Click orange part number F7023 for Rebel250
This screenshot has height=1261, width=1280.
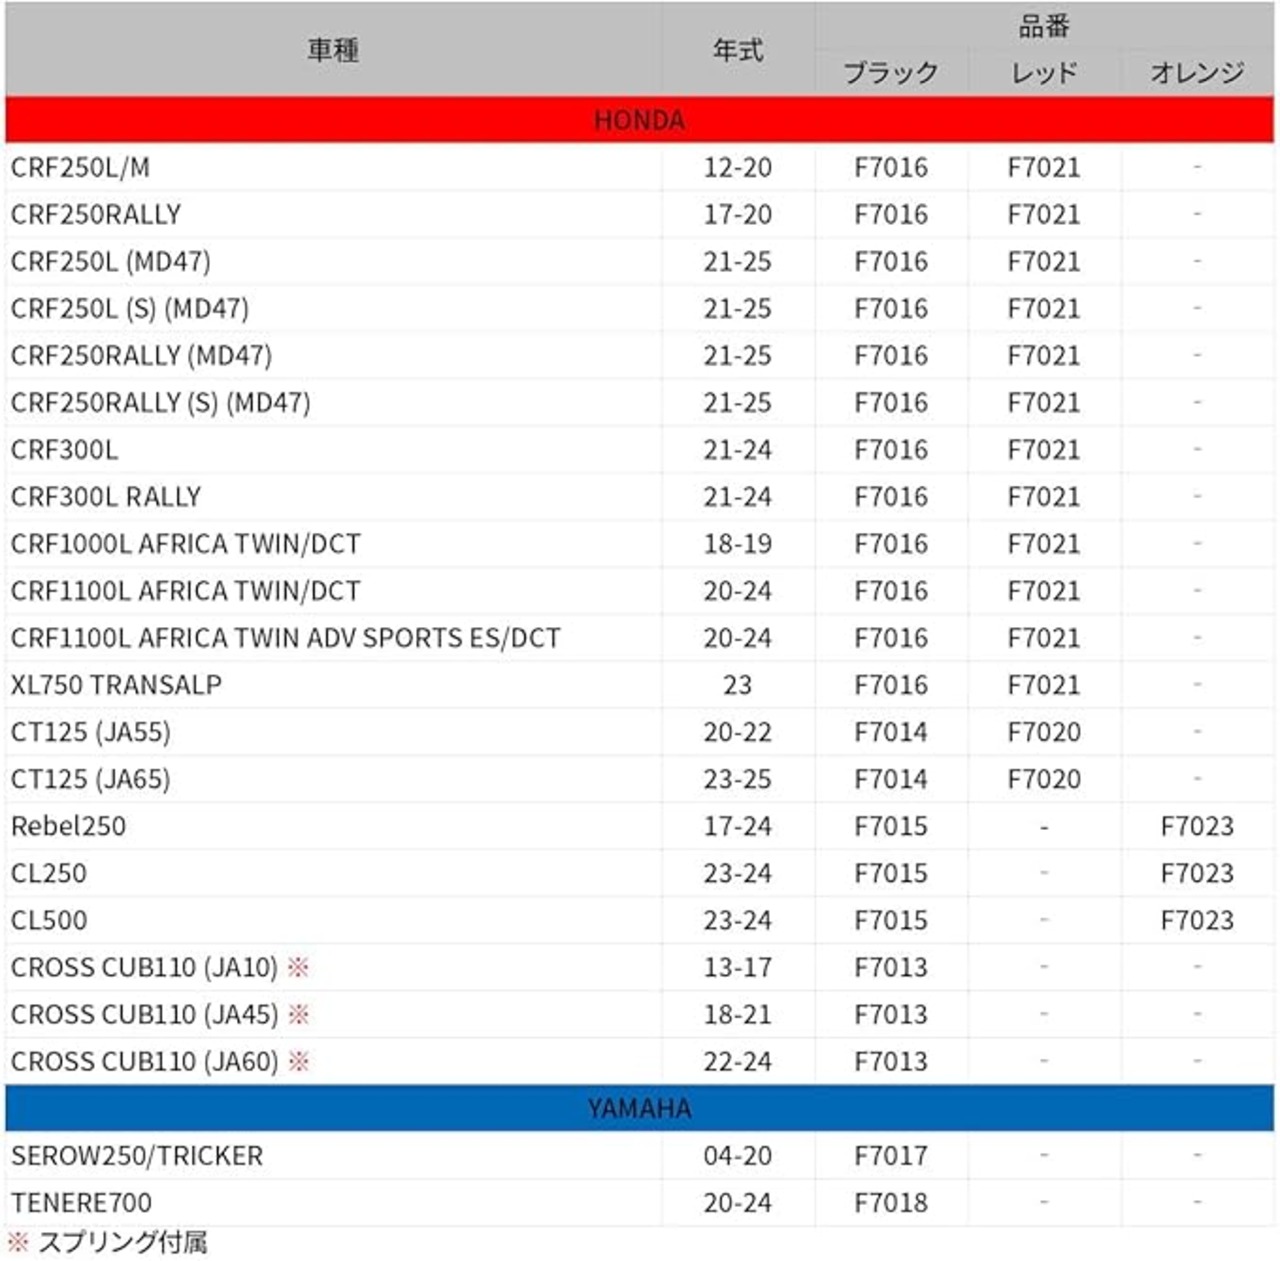click(x=1197, y=826)
